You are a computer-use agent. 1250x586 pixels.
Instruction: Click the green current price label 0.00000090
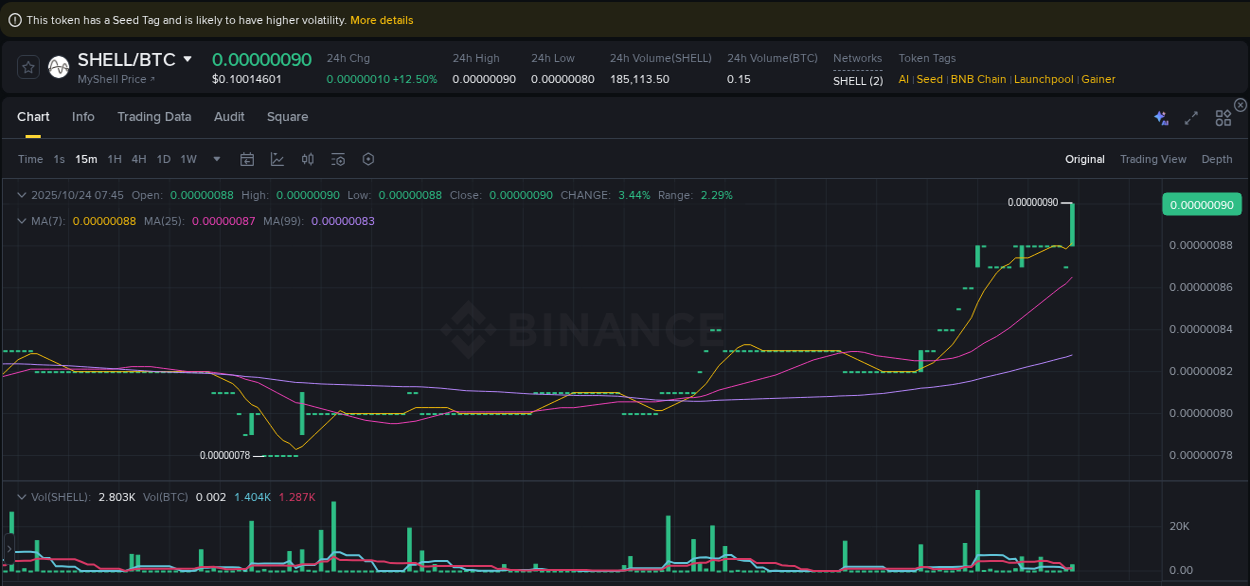[1201, 203]
